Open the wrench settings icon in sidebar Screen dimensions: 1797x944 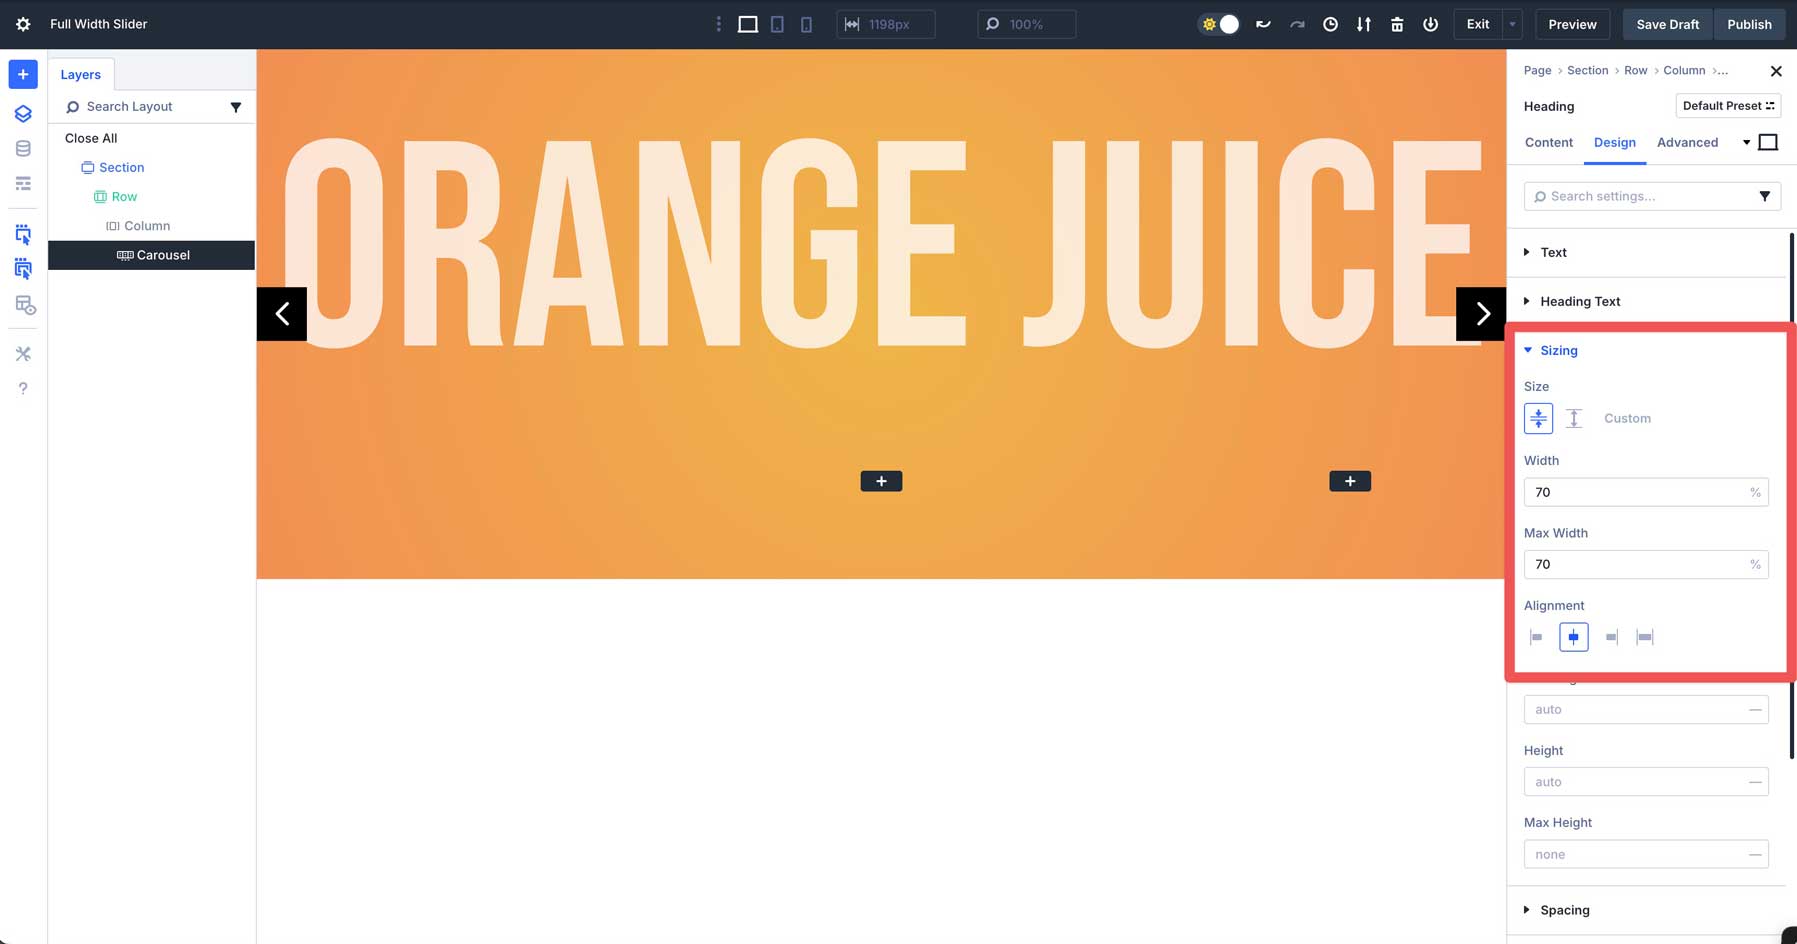(x=22, y=353)
